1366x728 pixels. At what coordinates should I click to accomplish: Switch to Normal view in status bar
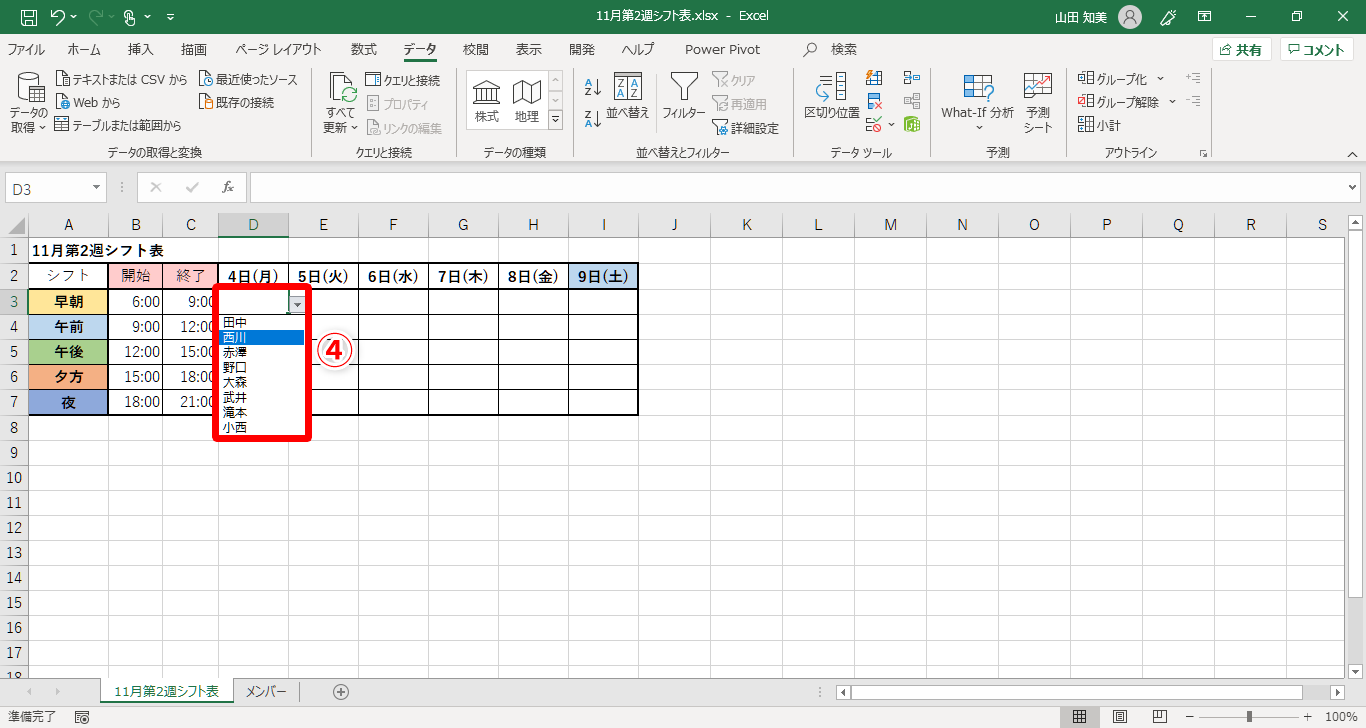pyautogui.click(x=1080, y=717)
